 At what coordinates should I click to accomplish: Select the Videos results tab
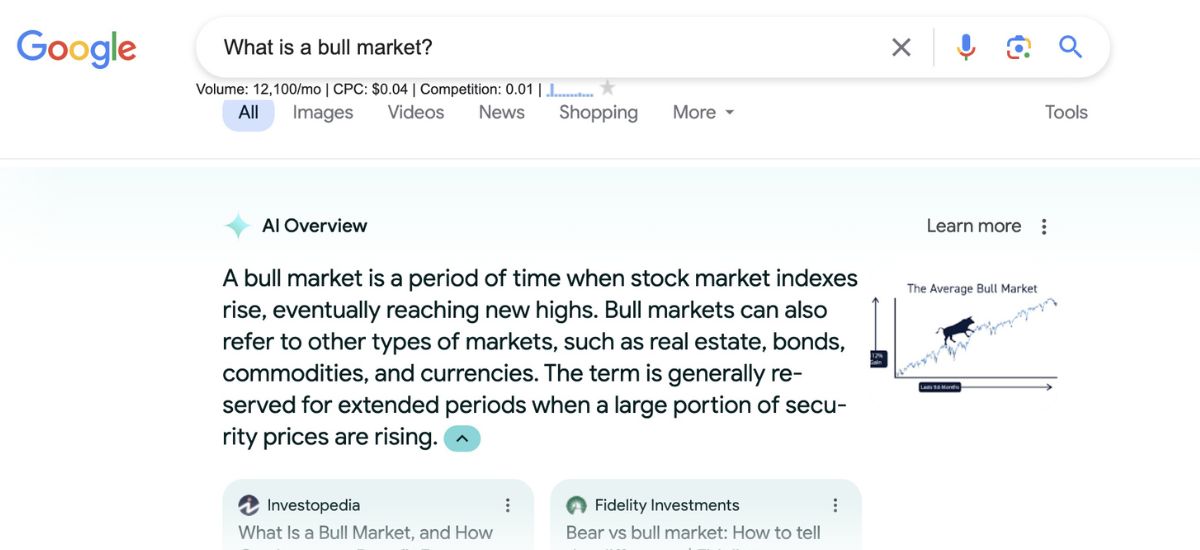pos(416,112)
